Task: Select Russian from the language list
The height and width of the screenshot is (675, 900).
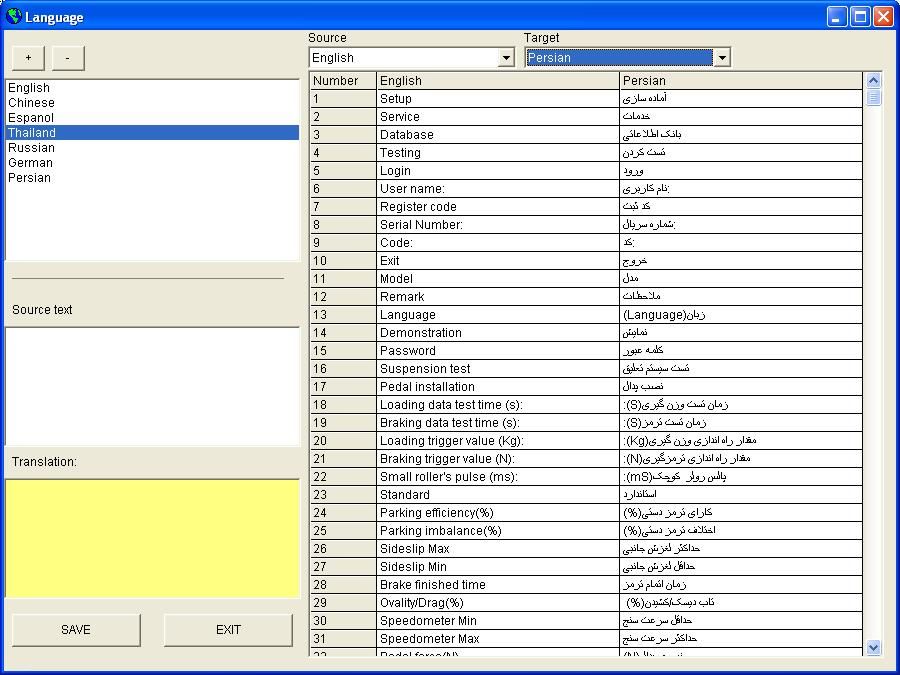Action: [31, 148]
